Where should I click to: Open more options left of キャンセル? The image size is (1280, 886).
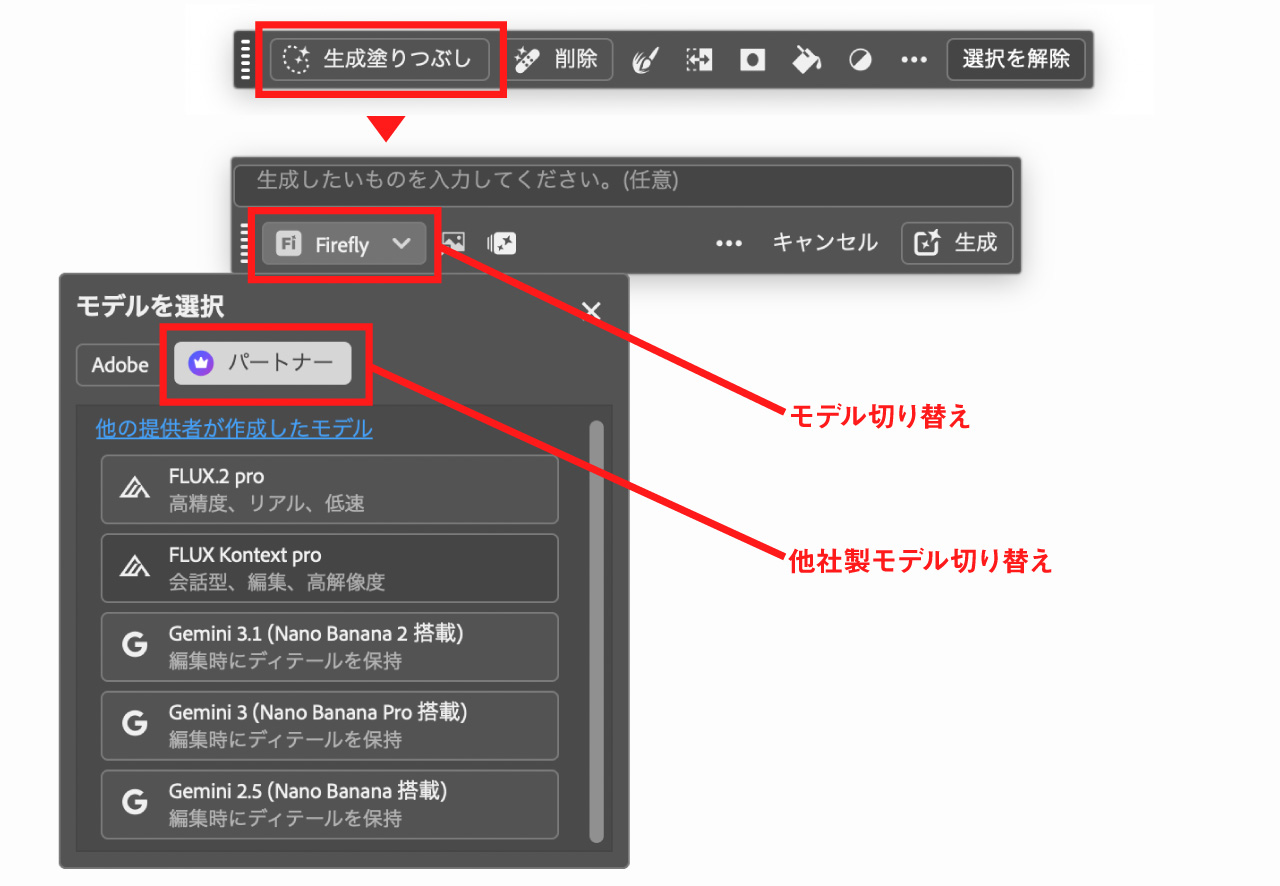[729, 243]
